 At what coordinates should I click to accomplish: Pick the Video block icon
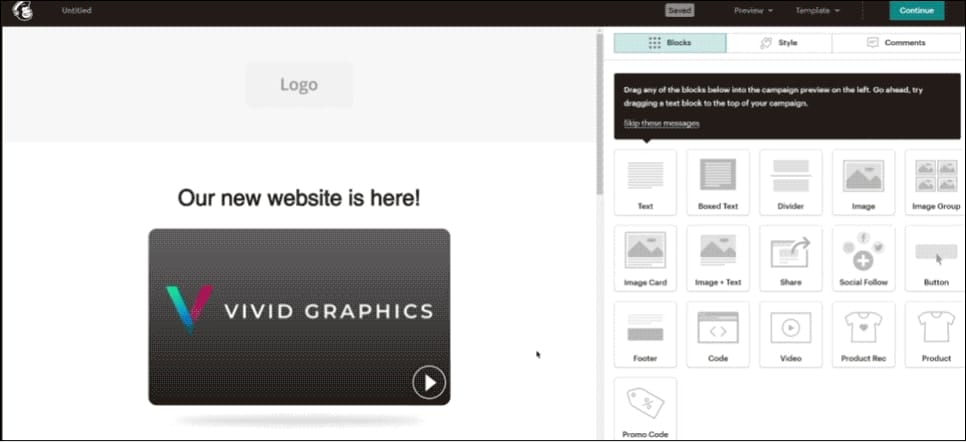click(791, 333)
